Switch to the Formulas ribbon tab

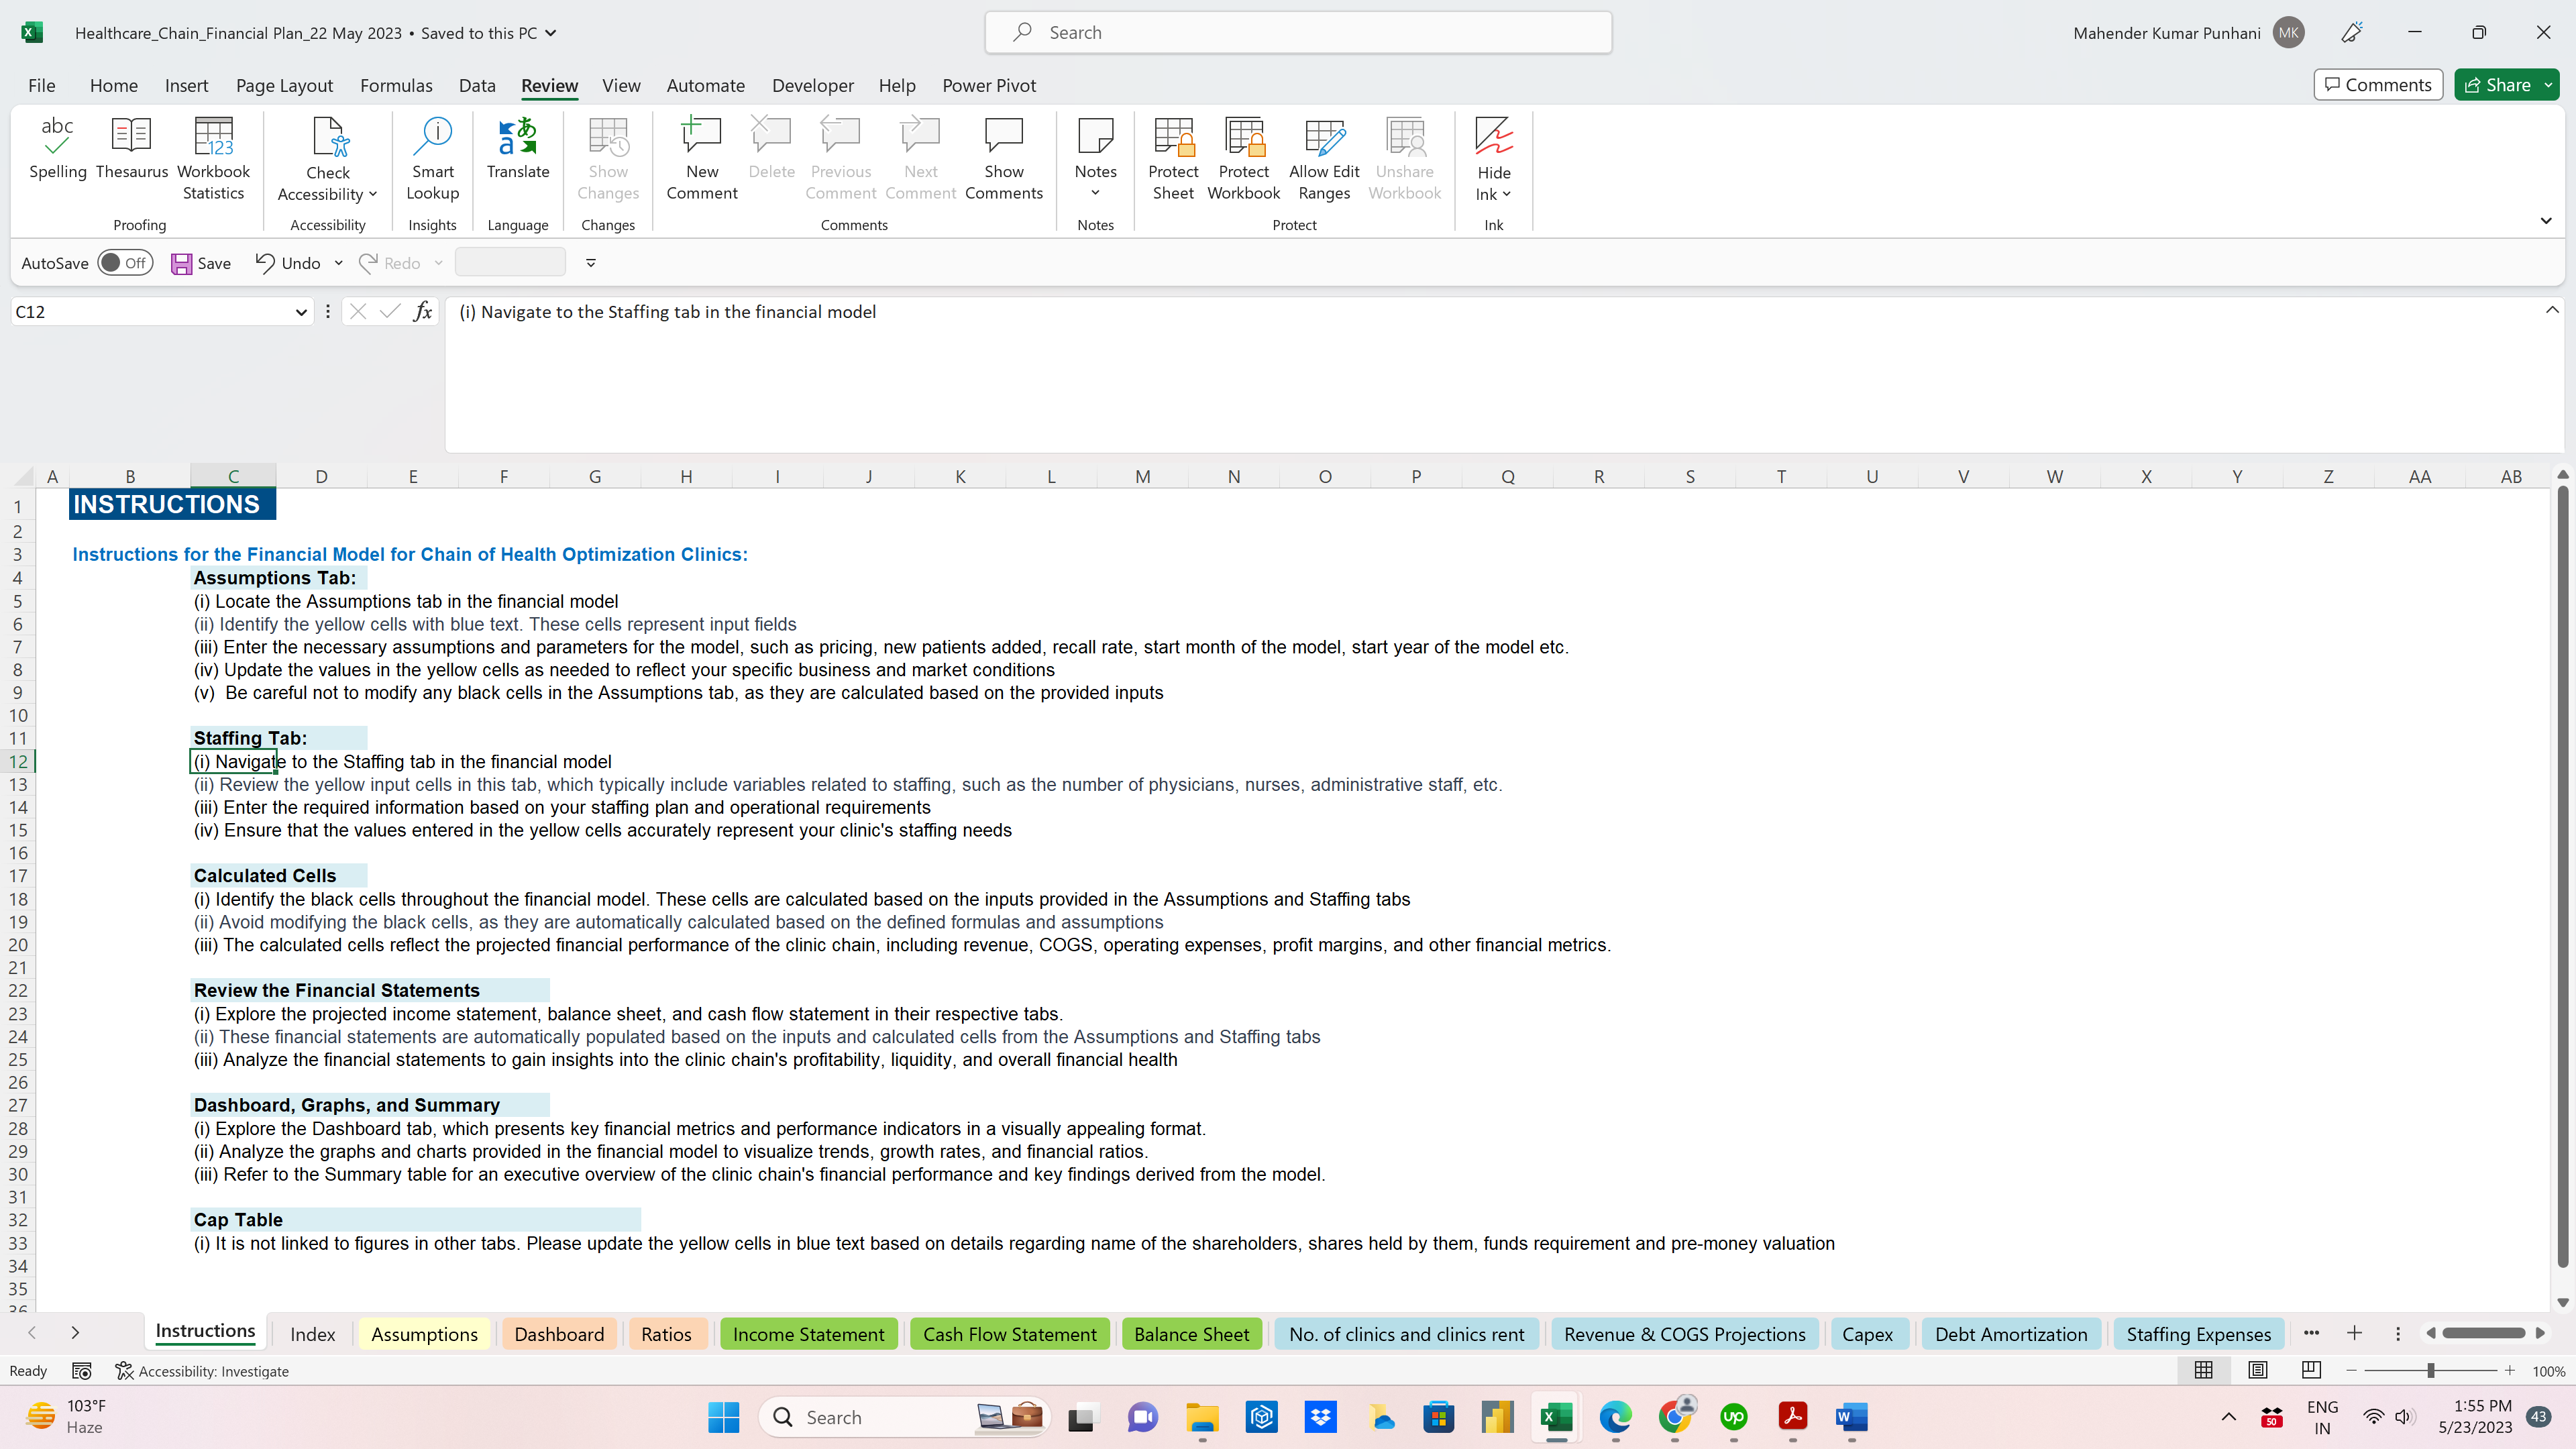[x=396, y=85]
